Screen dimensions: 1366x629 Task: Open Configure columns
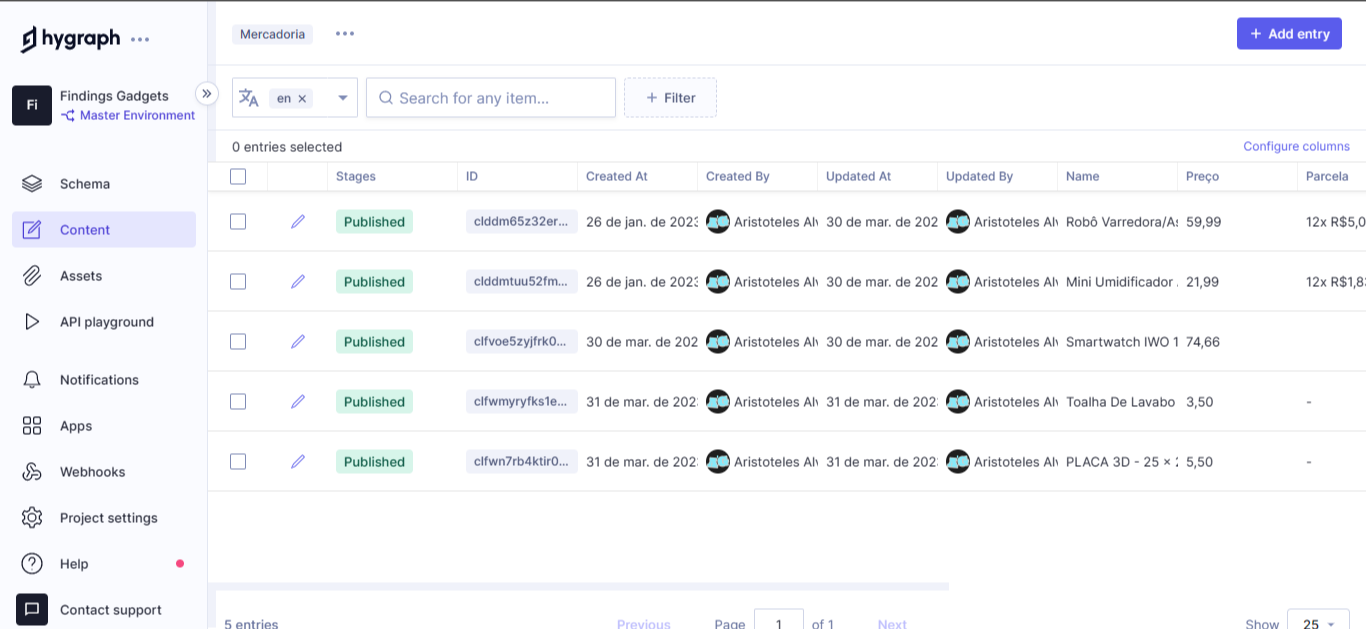(1295, 146)
